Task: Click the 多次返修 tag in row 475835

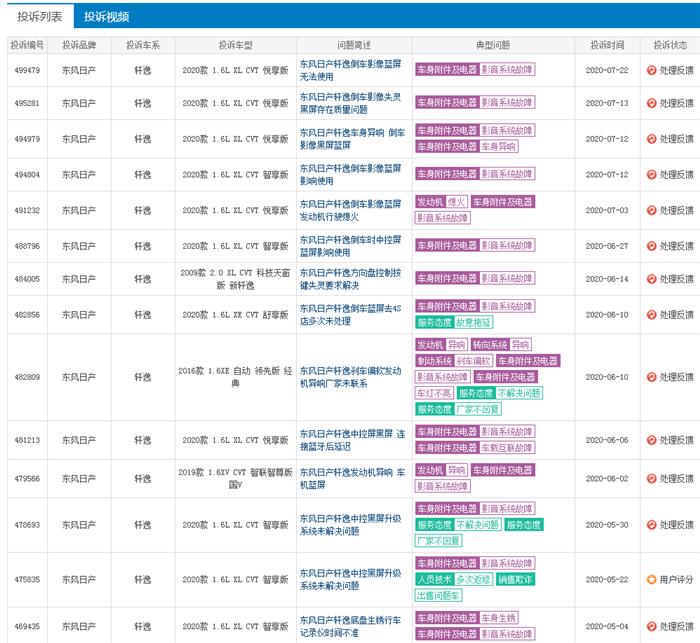Action: point(473,580)
